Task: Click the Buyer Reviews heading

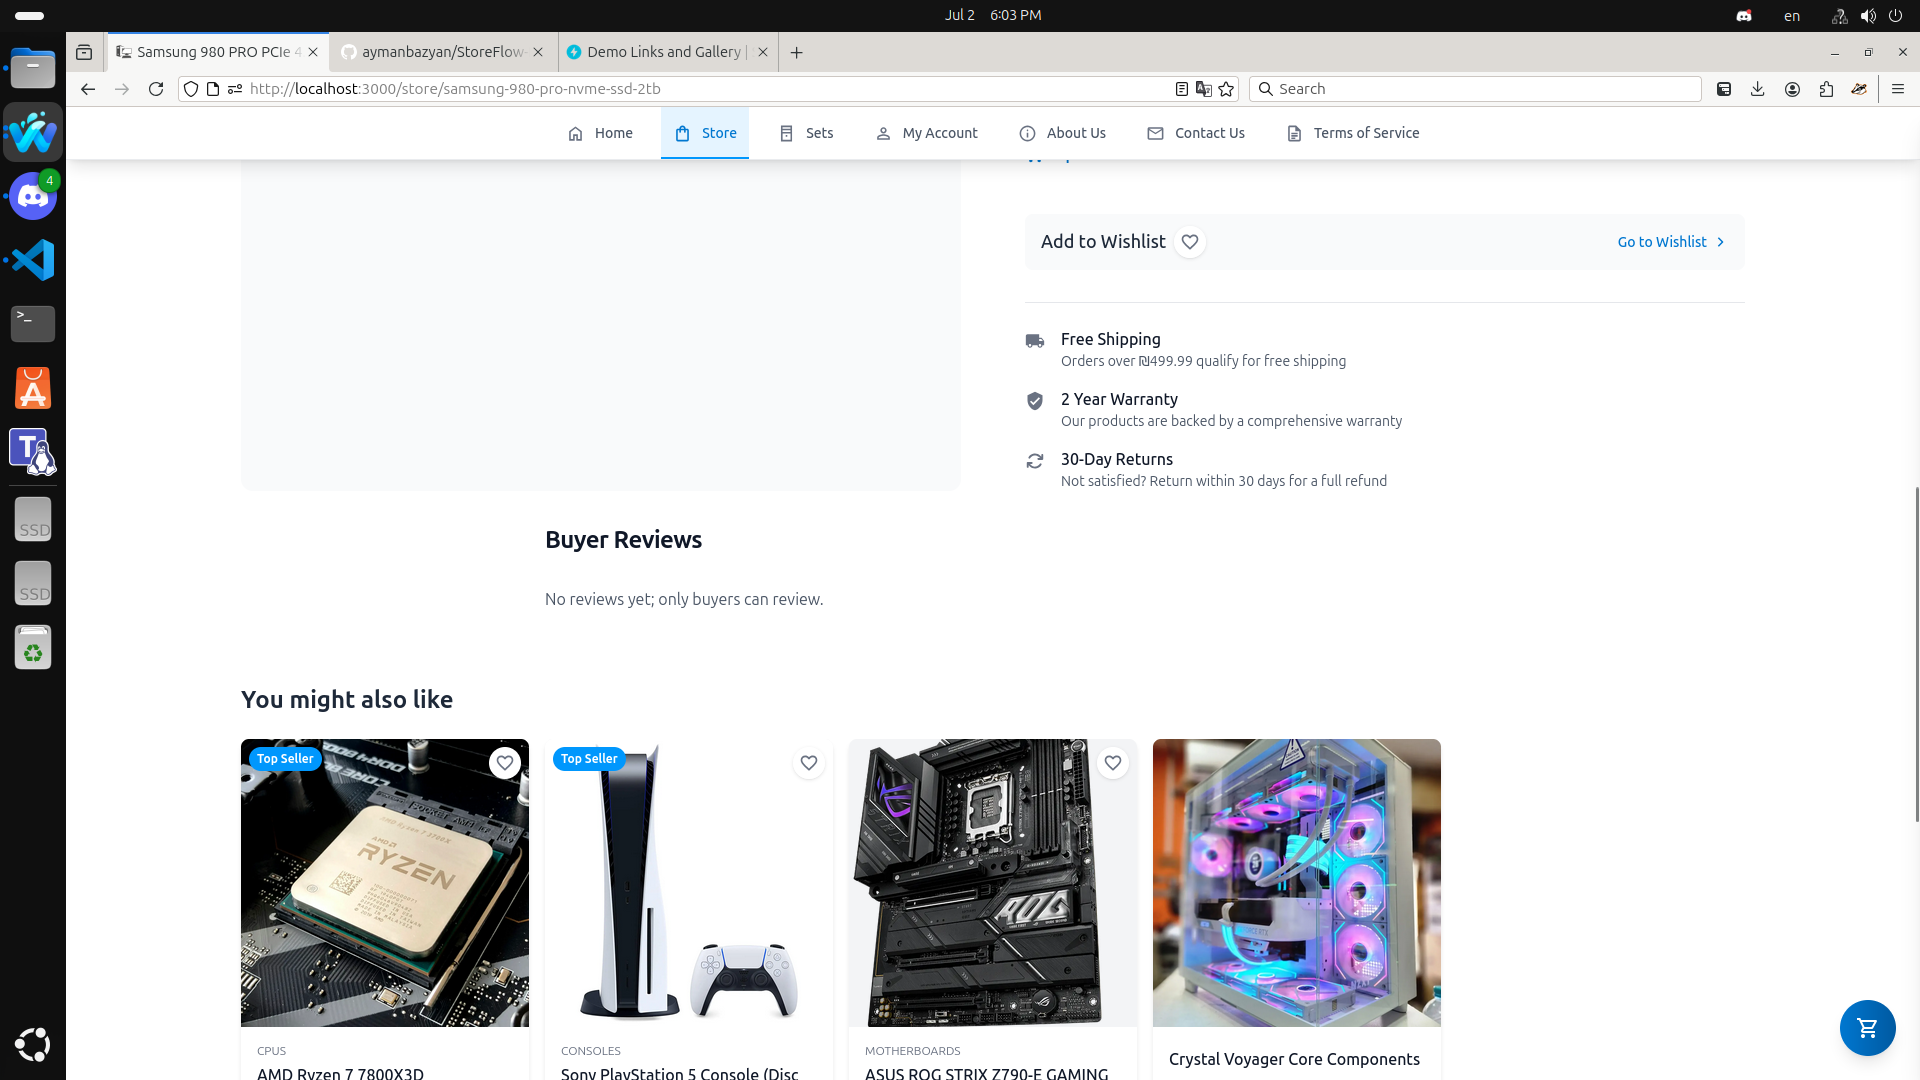Action: 623,540
